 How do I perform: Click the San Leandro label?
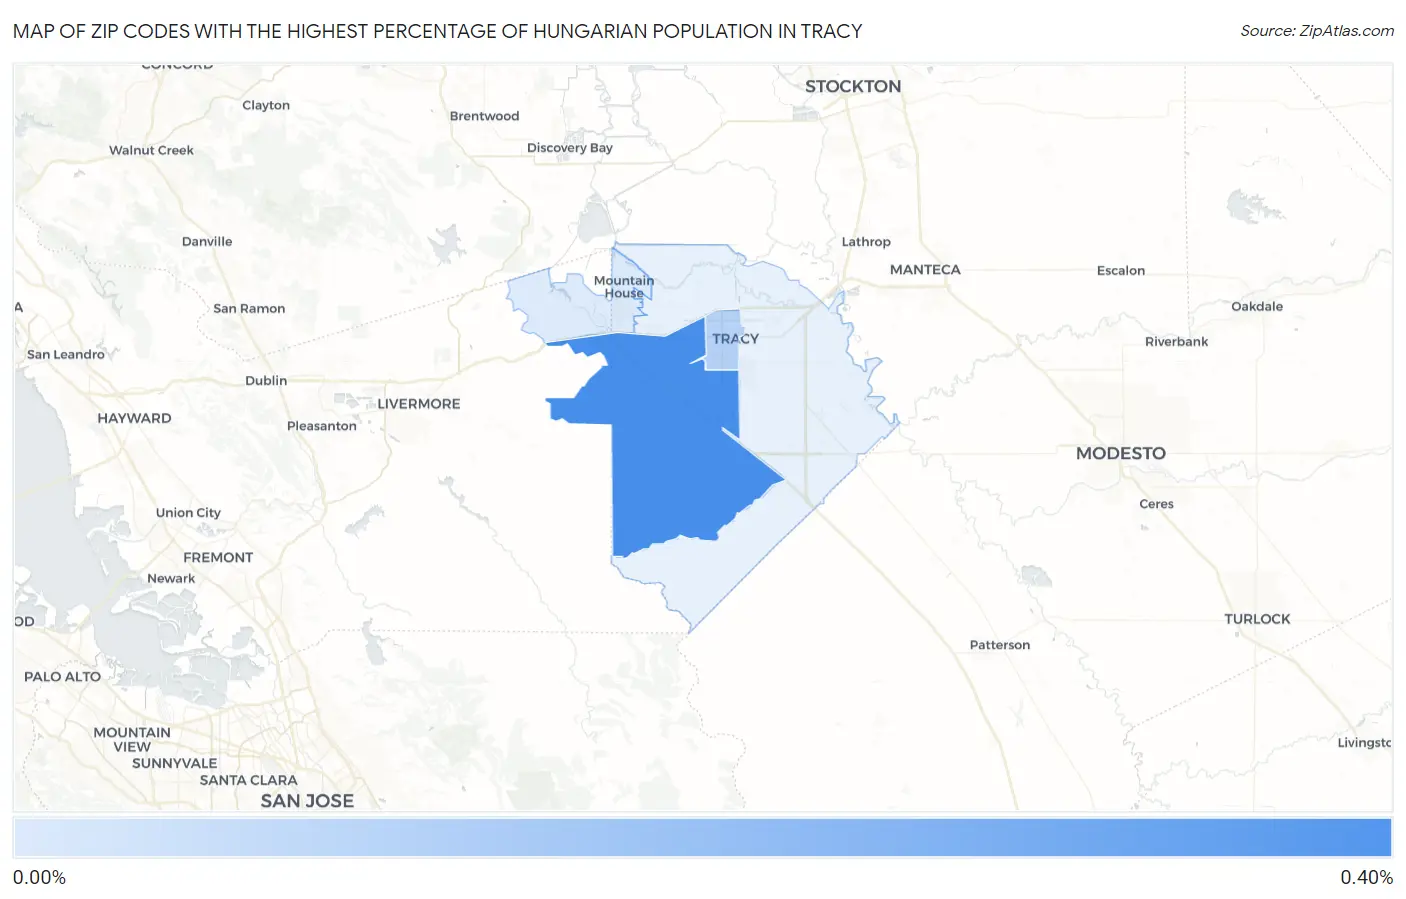click(x=66, y=355)
